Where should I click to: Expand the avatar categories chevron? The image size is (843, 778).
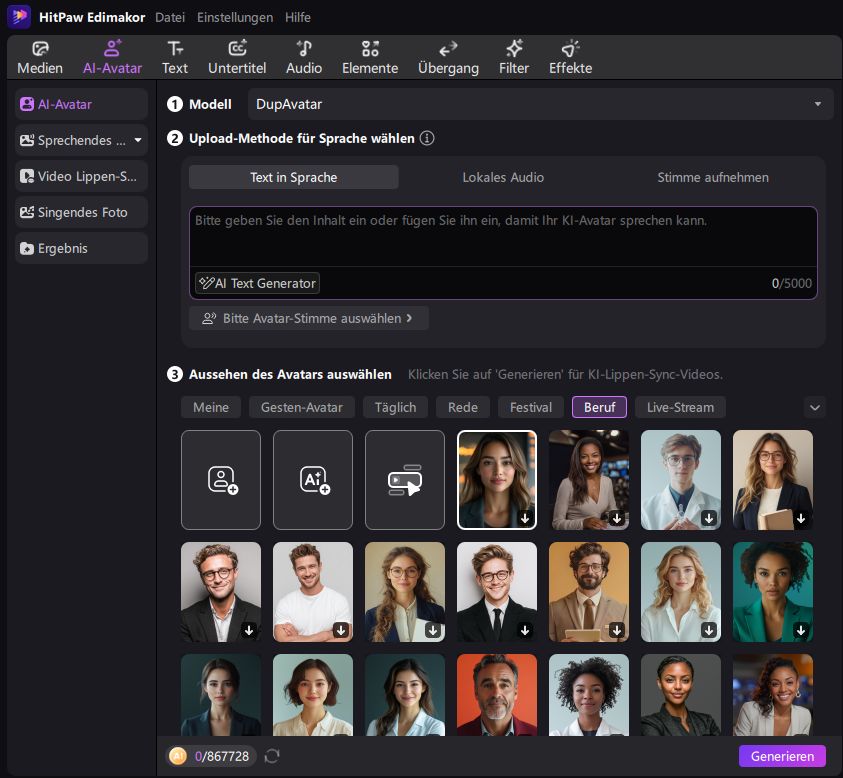coord(814,407)
